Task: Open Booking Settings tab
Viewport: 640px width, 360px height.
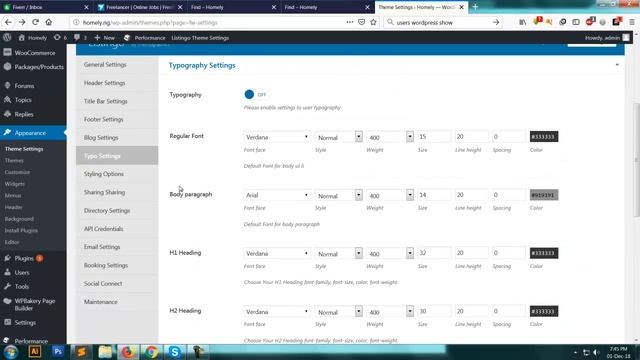Action: click(x=117, y=265)
